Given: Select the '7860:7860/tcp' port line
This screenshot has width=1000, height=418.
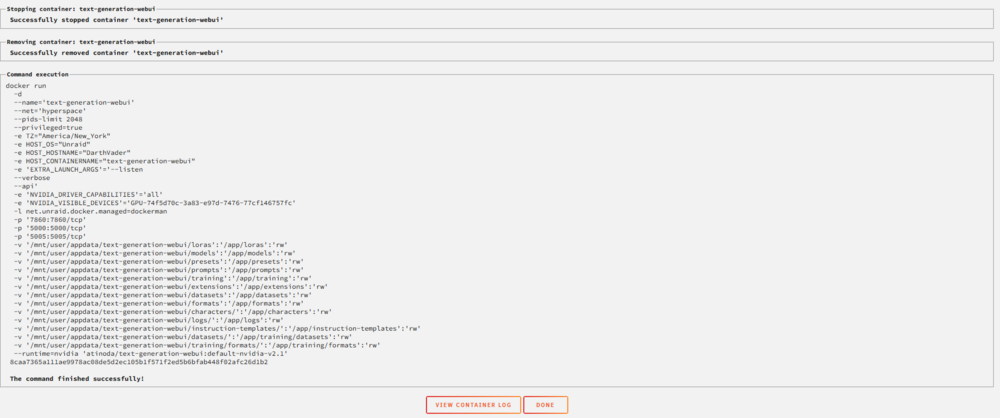Looking at the screenshot, I should tap(50, 219).
